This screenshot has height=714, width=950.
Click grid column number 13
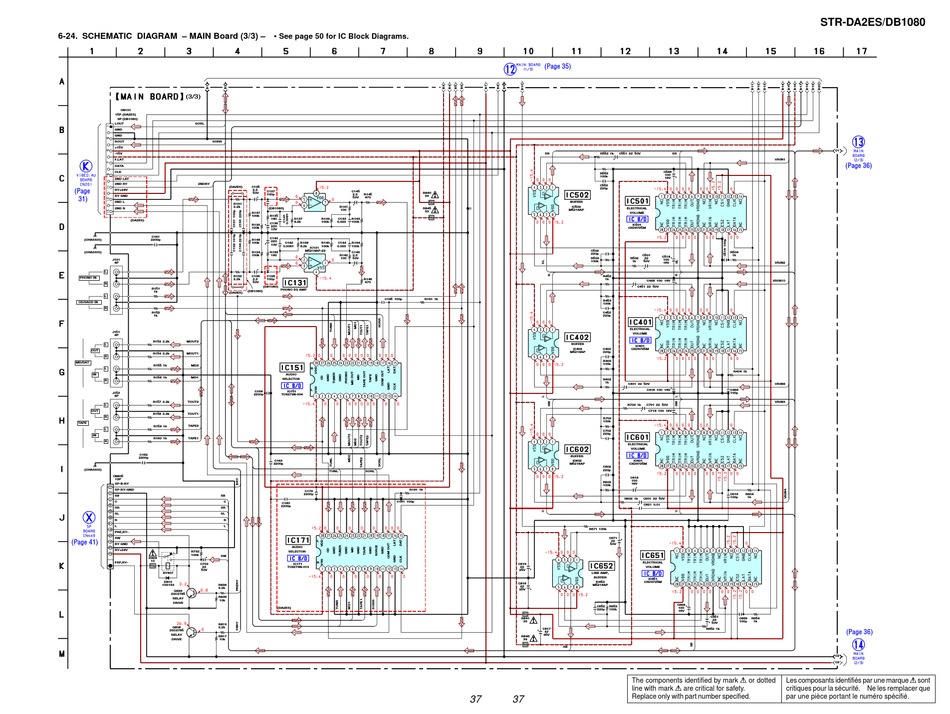coord(674,51)
